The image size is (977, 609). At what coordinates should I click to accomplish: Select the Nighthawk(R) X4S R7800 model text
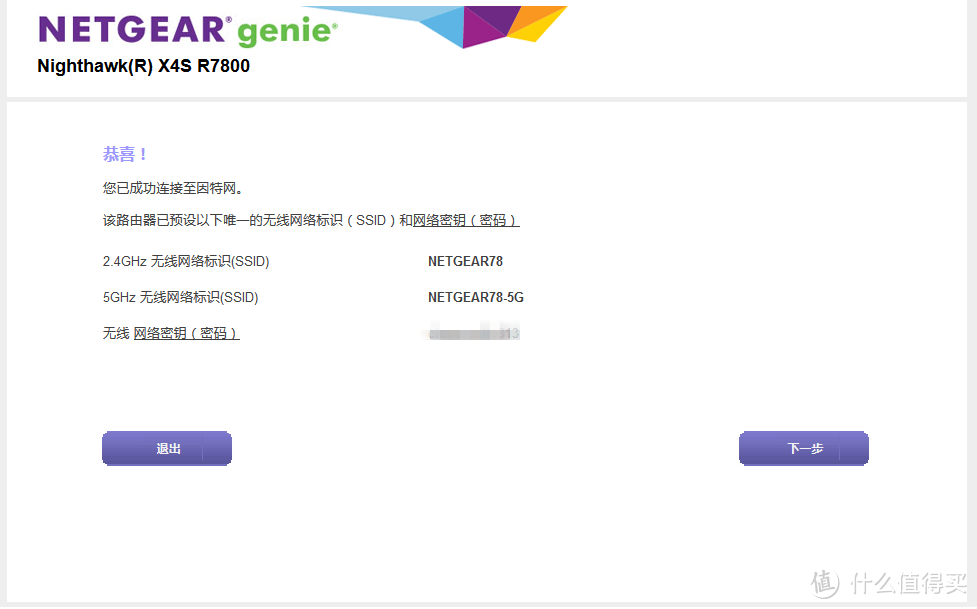click(143, 66)
